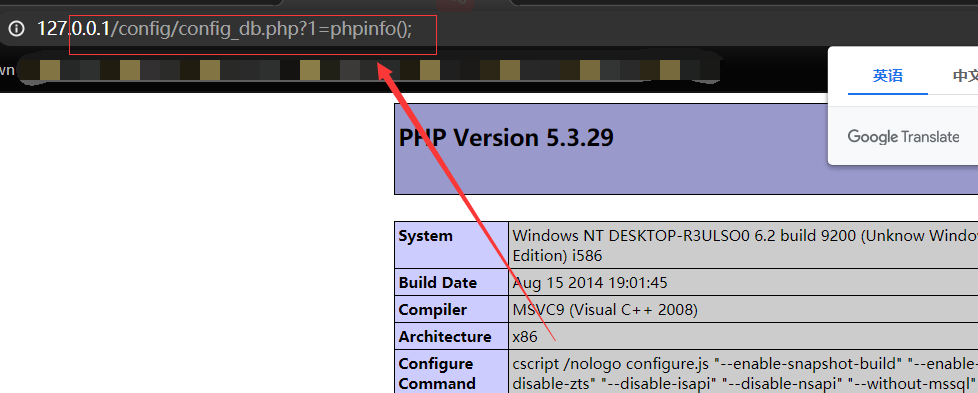Viewport: 978px width, 393px height.
Task: Select the Build Date row label
Action: click(437, 283)
